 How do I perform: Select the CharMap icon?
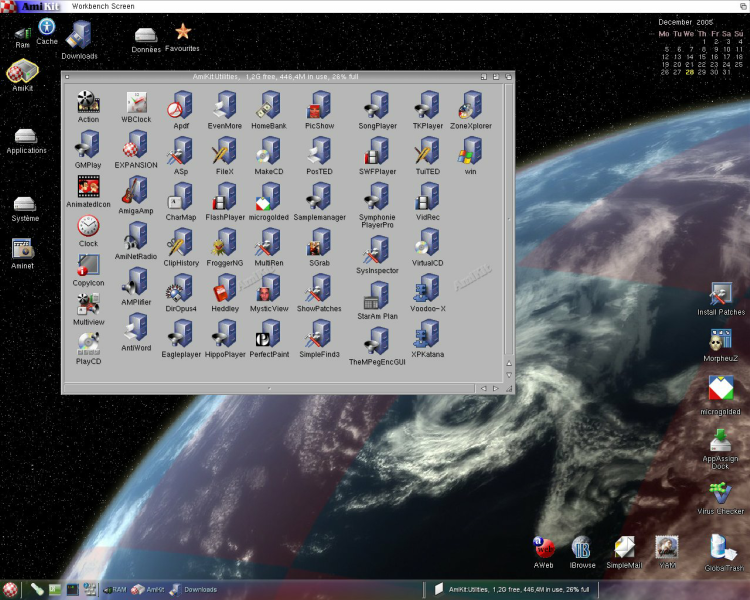pos(181,196)
